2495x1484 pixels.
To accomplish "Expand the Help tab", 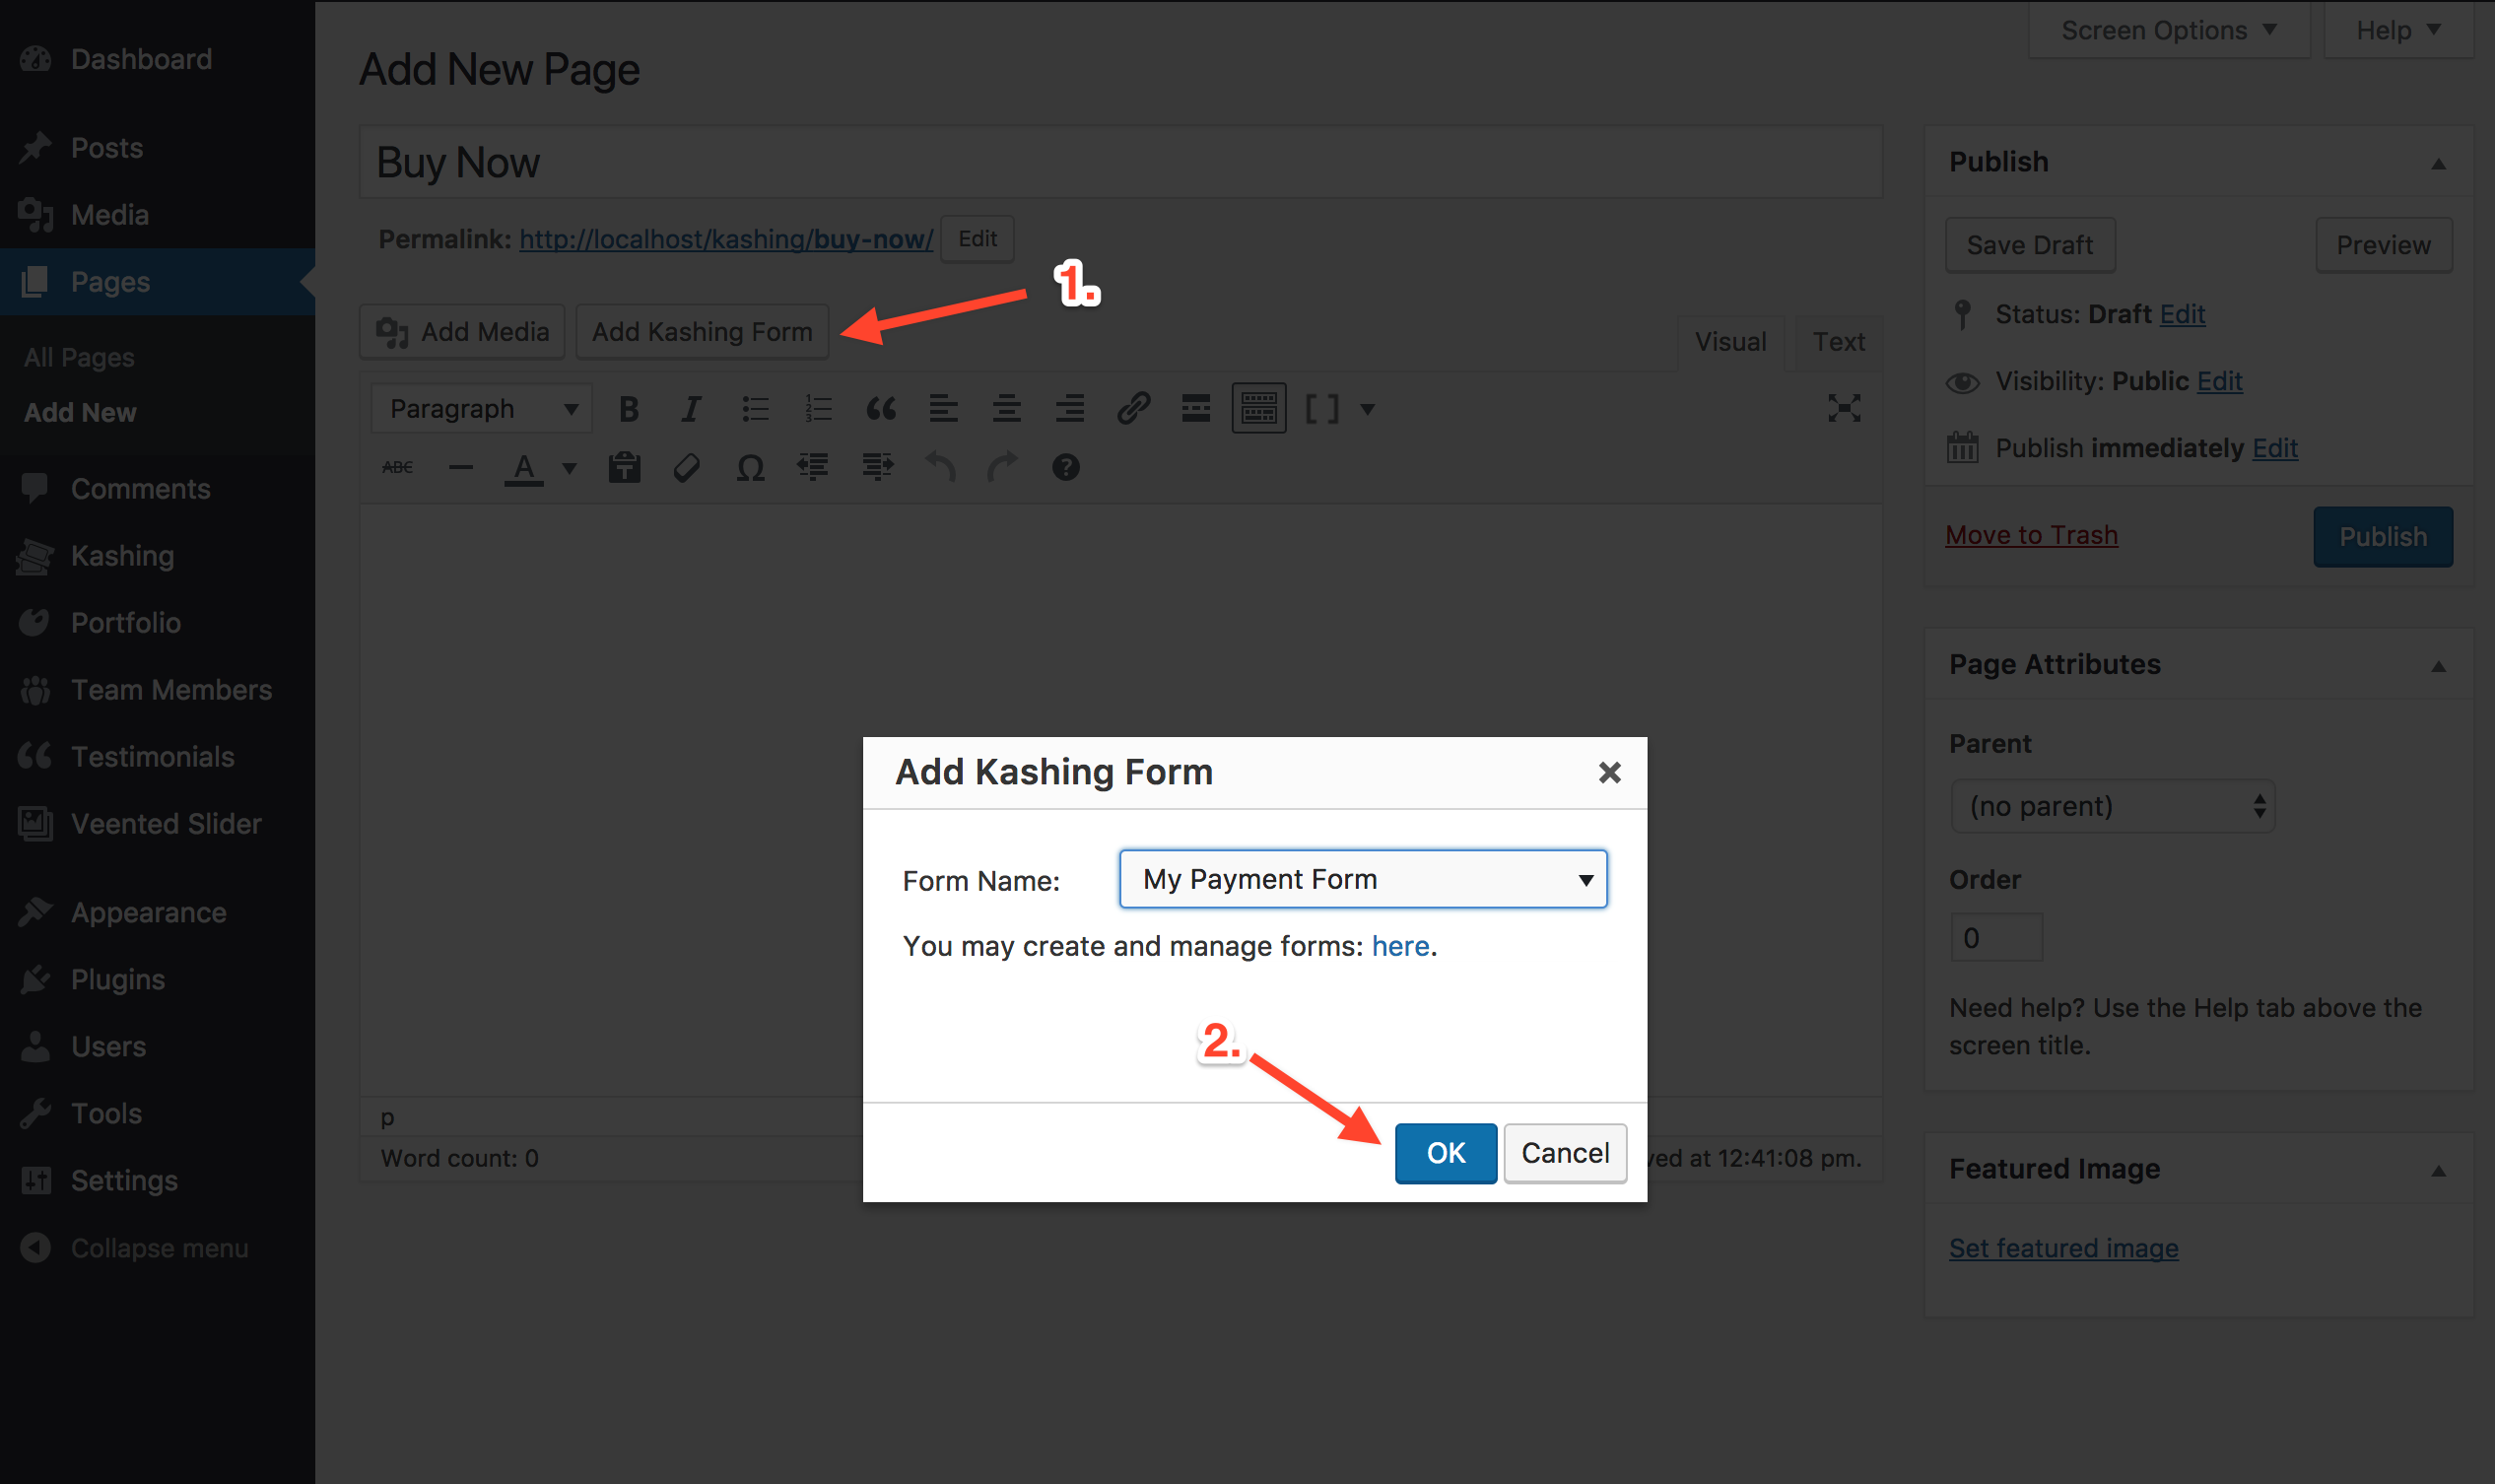I will pyautogui.click(x=2398, y=30).
